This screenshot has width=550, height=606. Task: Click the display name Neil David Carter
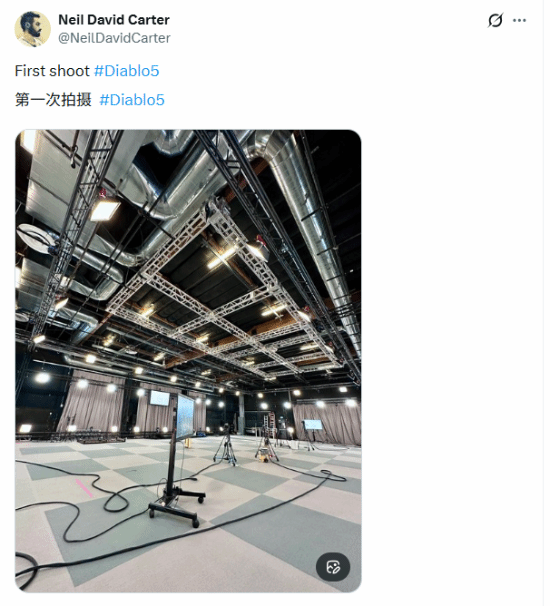[x=115, y=20]
